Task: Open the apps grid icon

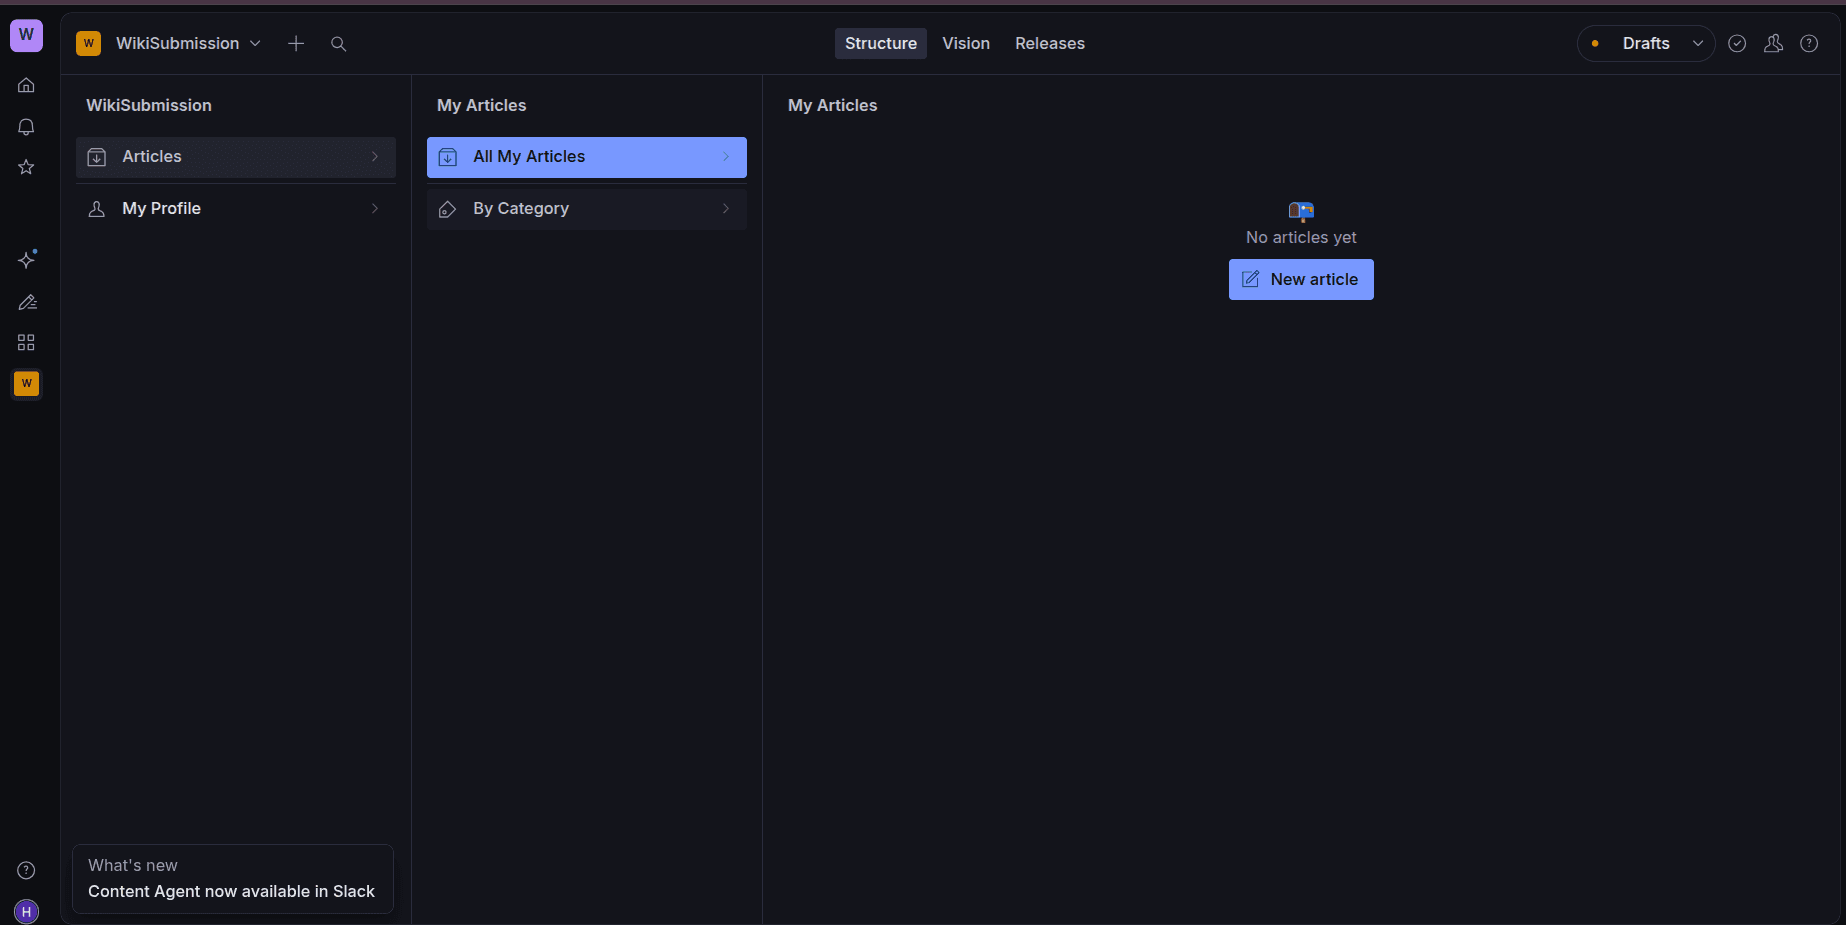Action: pos(26,343)
